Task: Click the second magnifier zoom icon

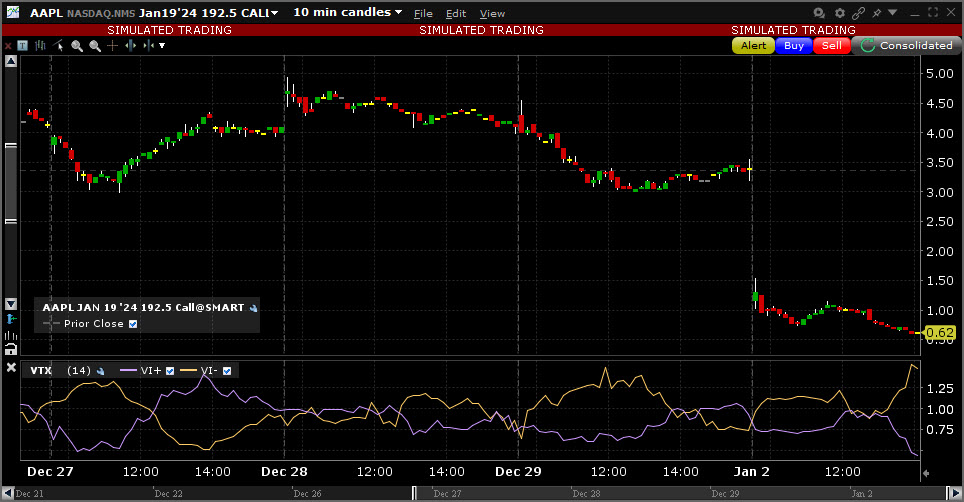Action: click(95, 45)
